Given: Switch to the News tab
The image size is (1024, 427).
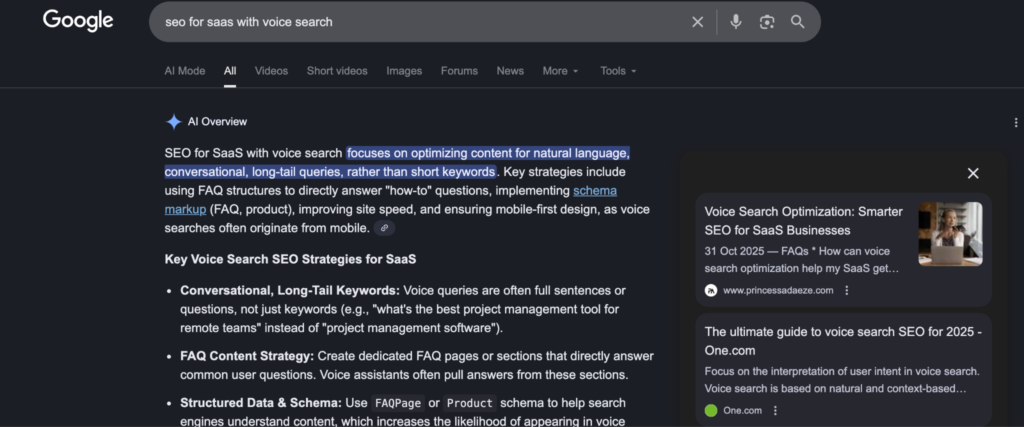Looking at the screenshot, I should click(510, 71).
